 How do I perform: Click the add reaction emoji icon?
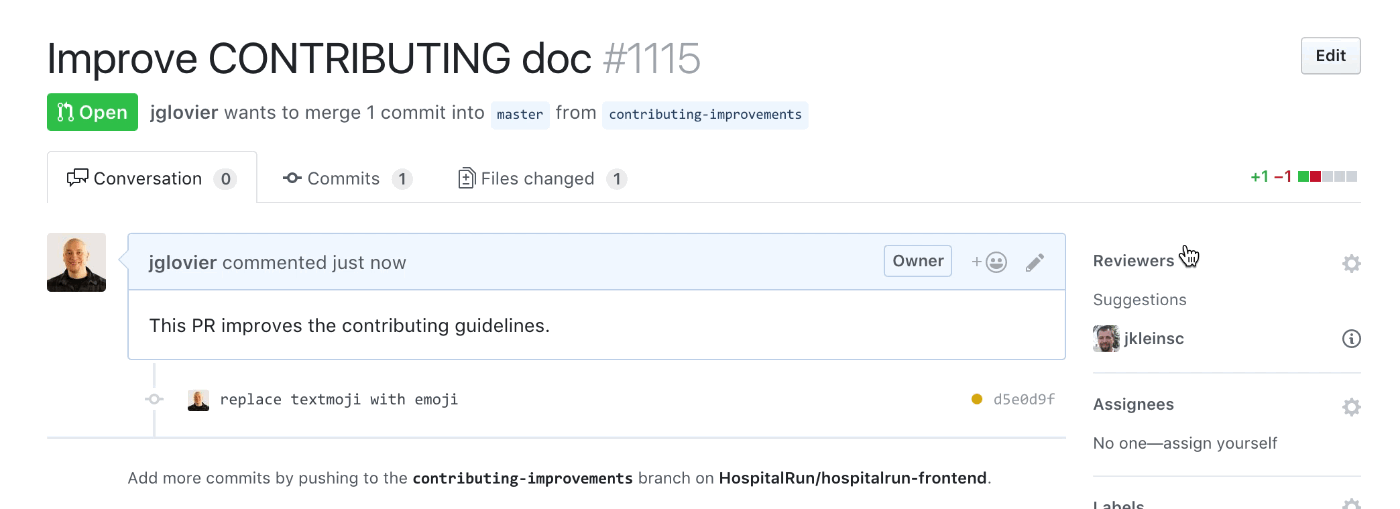[x=989, y=262]
